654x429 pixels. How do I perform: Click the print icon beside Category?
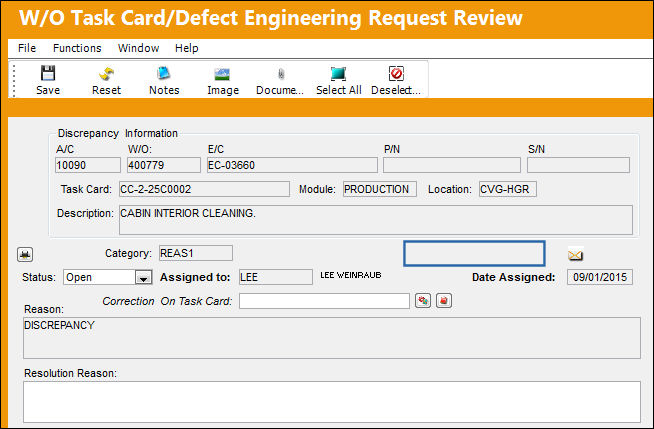(25, 254)
